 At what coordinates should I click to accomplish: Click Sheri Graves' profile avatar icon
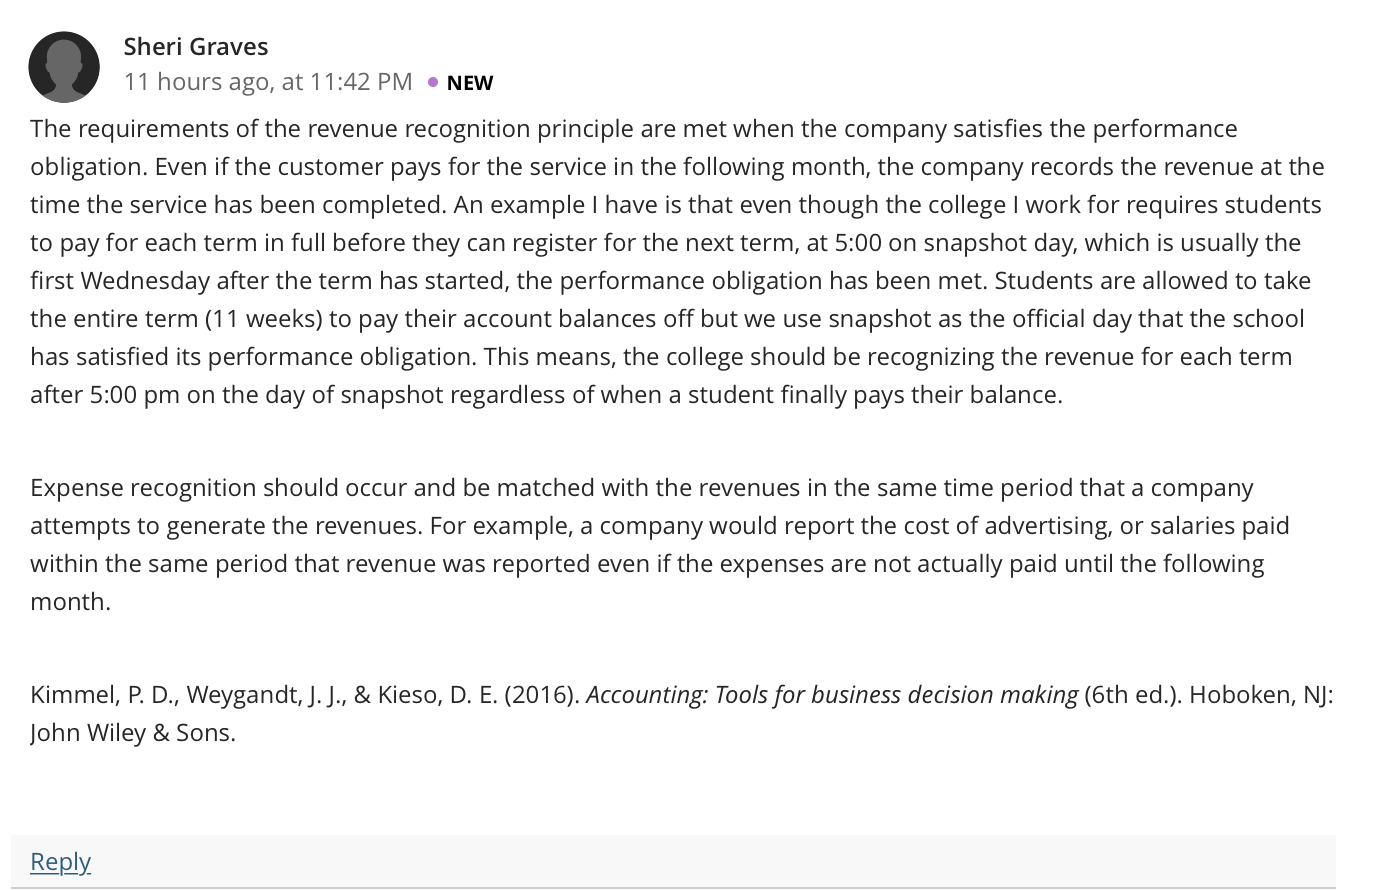(64, 67)
